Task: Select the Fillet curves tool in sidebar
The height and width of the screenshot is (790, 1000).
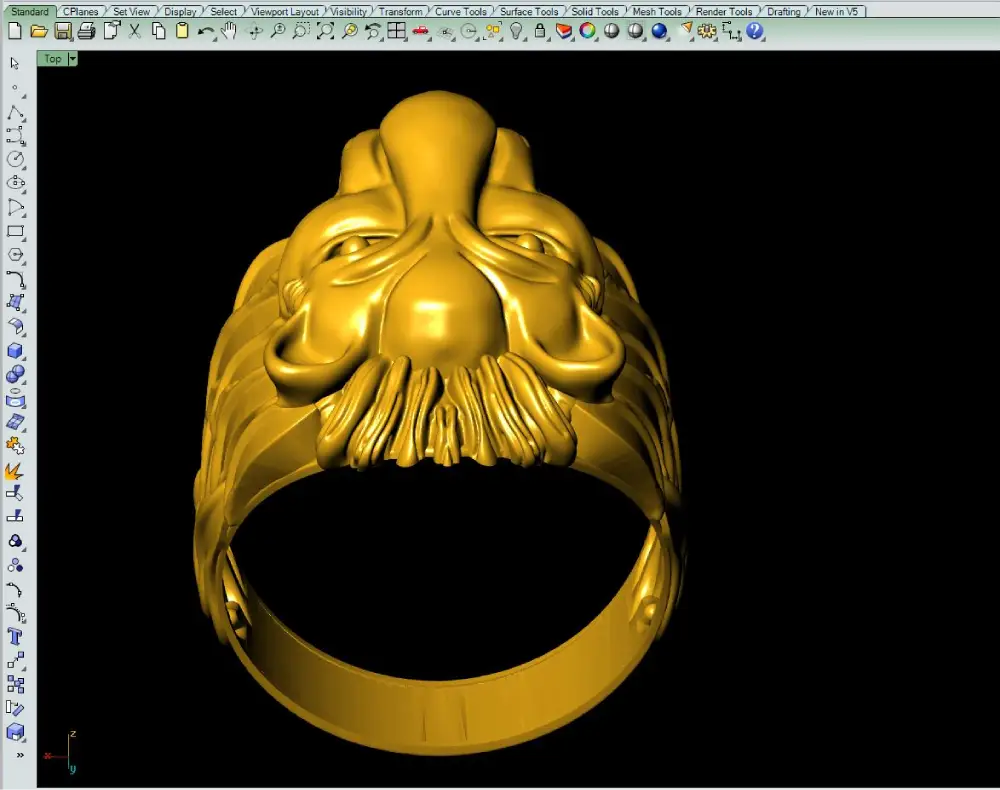Action: [x=15, y=279]
